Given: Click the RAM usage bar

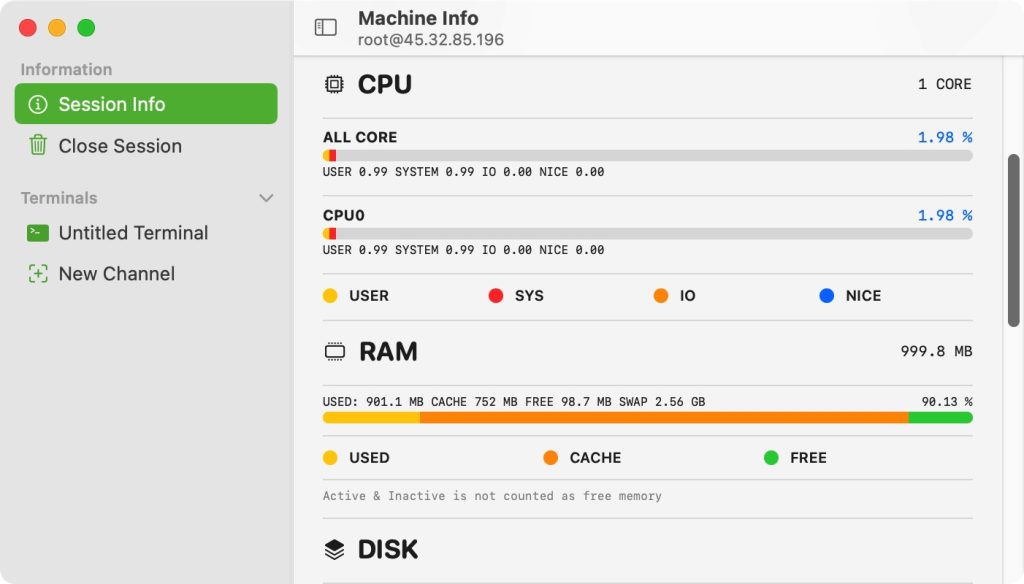Looking at the screenshot, I should (x=647, y=418).
